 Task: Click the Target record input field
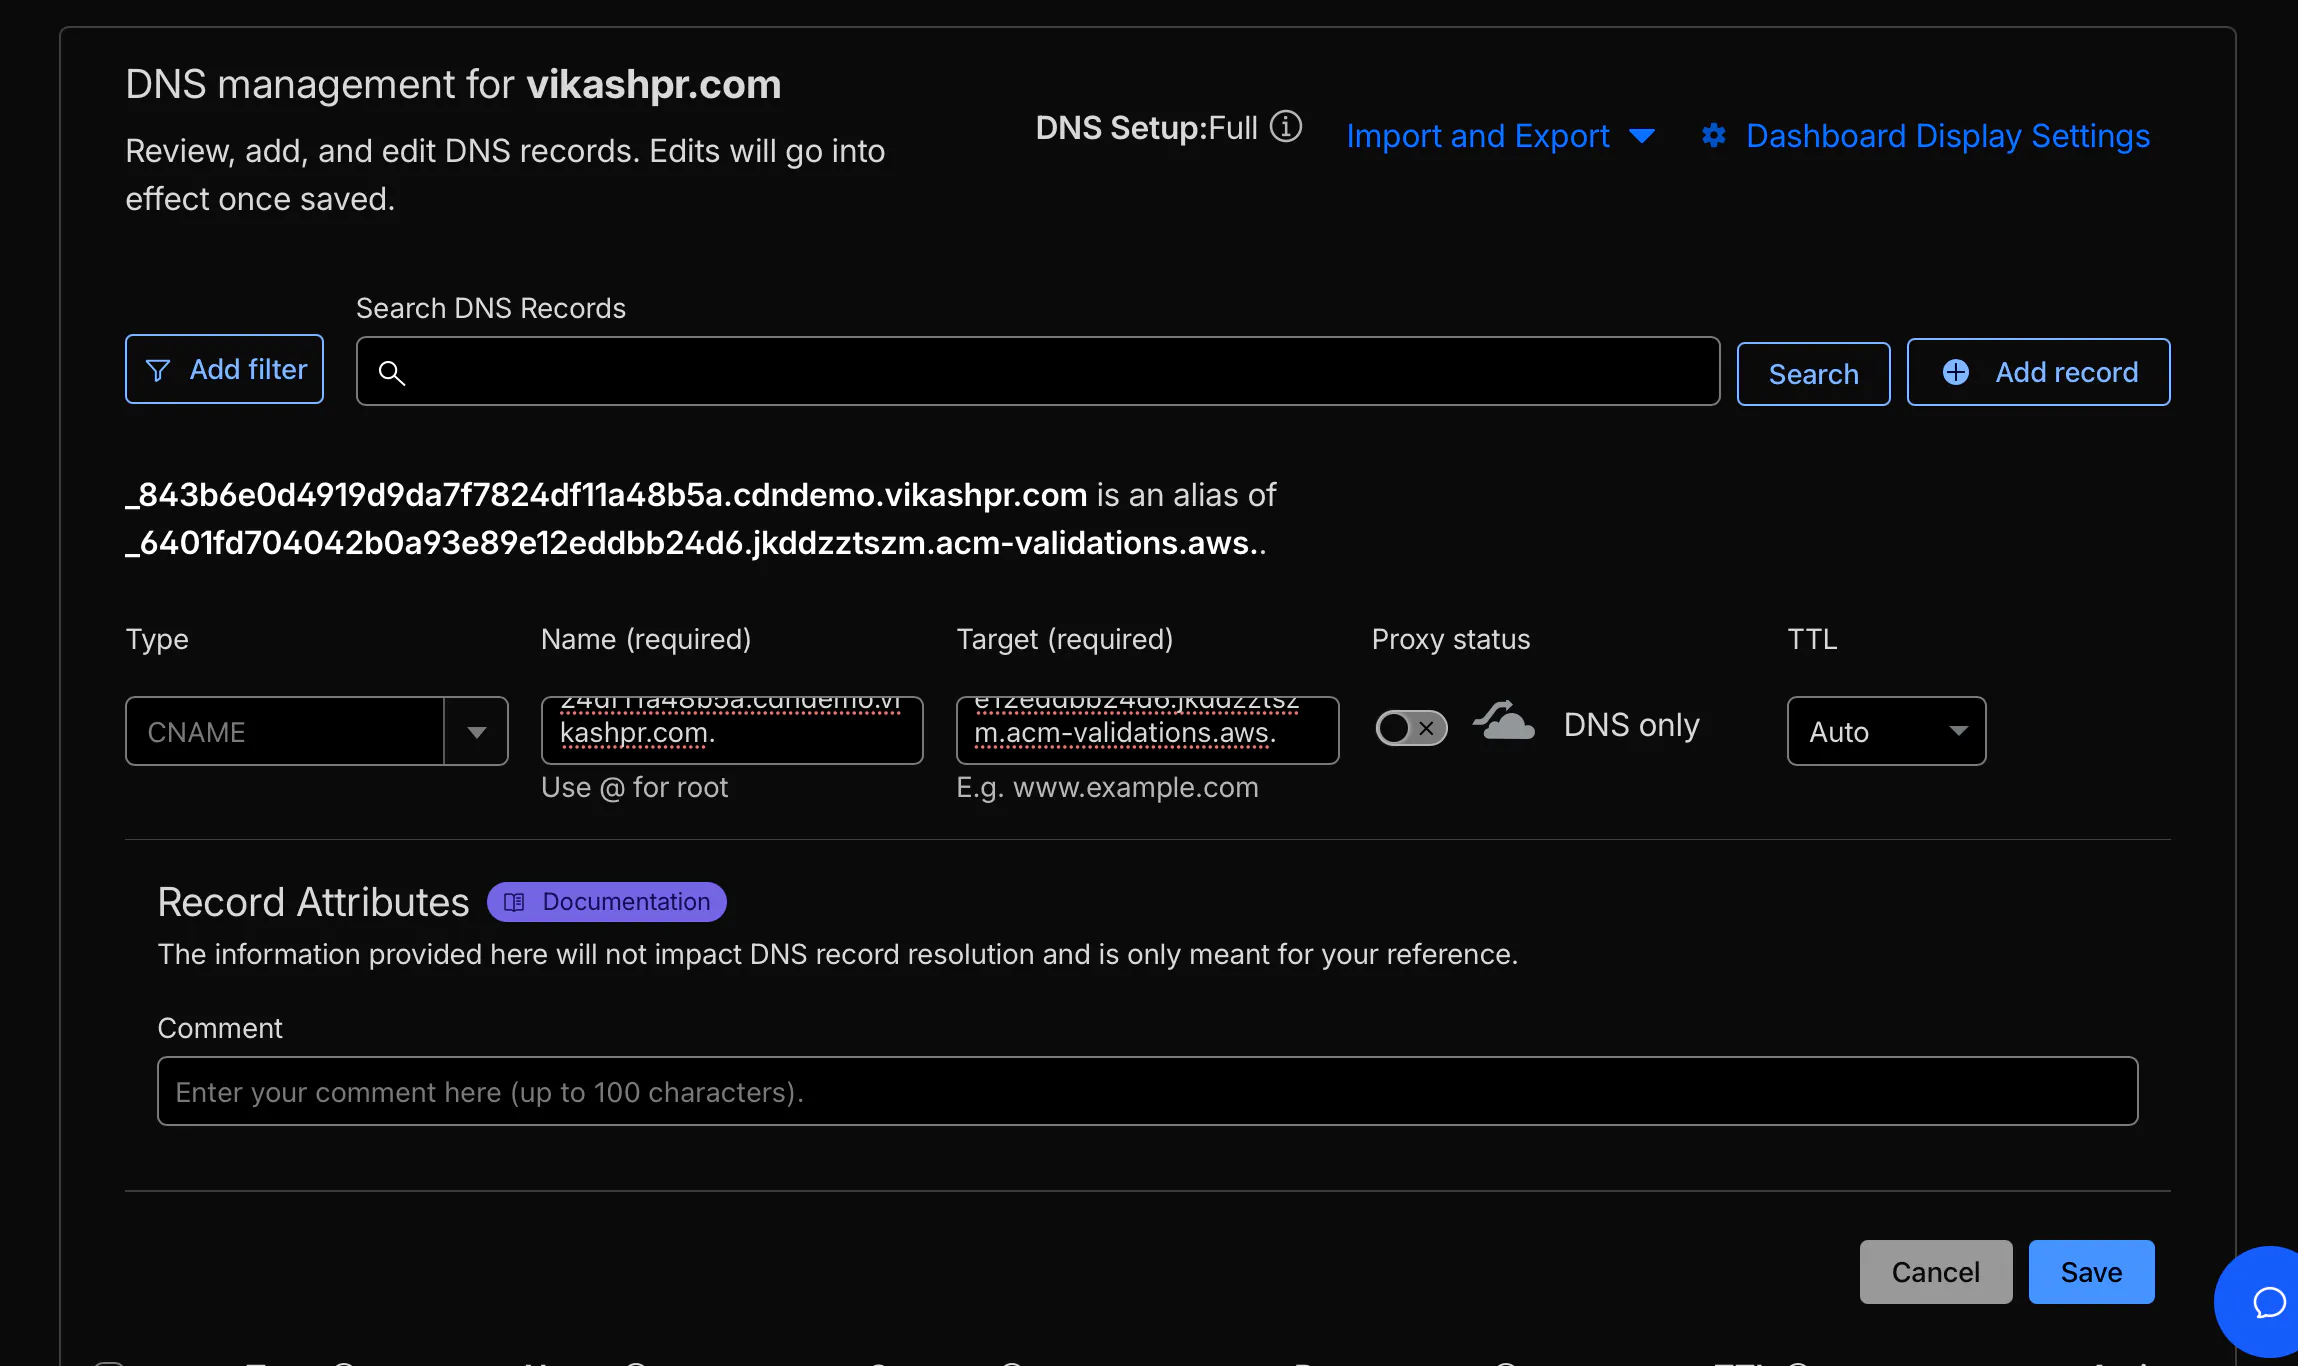click(x=1146, y=730)
